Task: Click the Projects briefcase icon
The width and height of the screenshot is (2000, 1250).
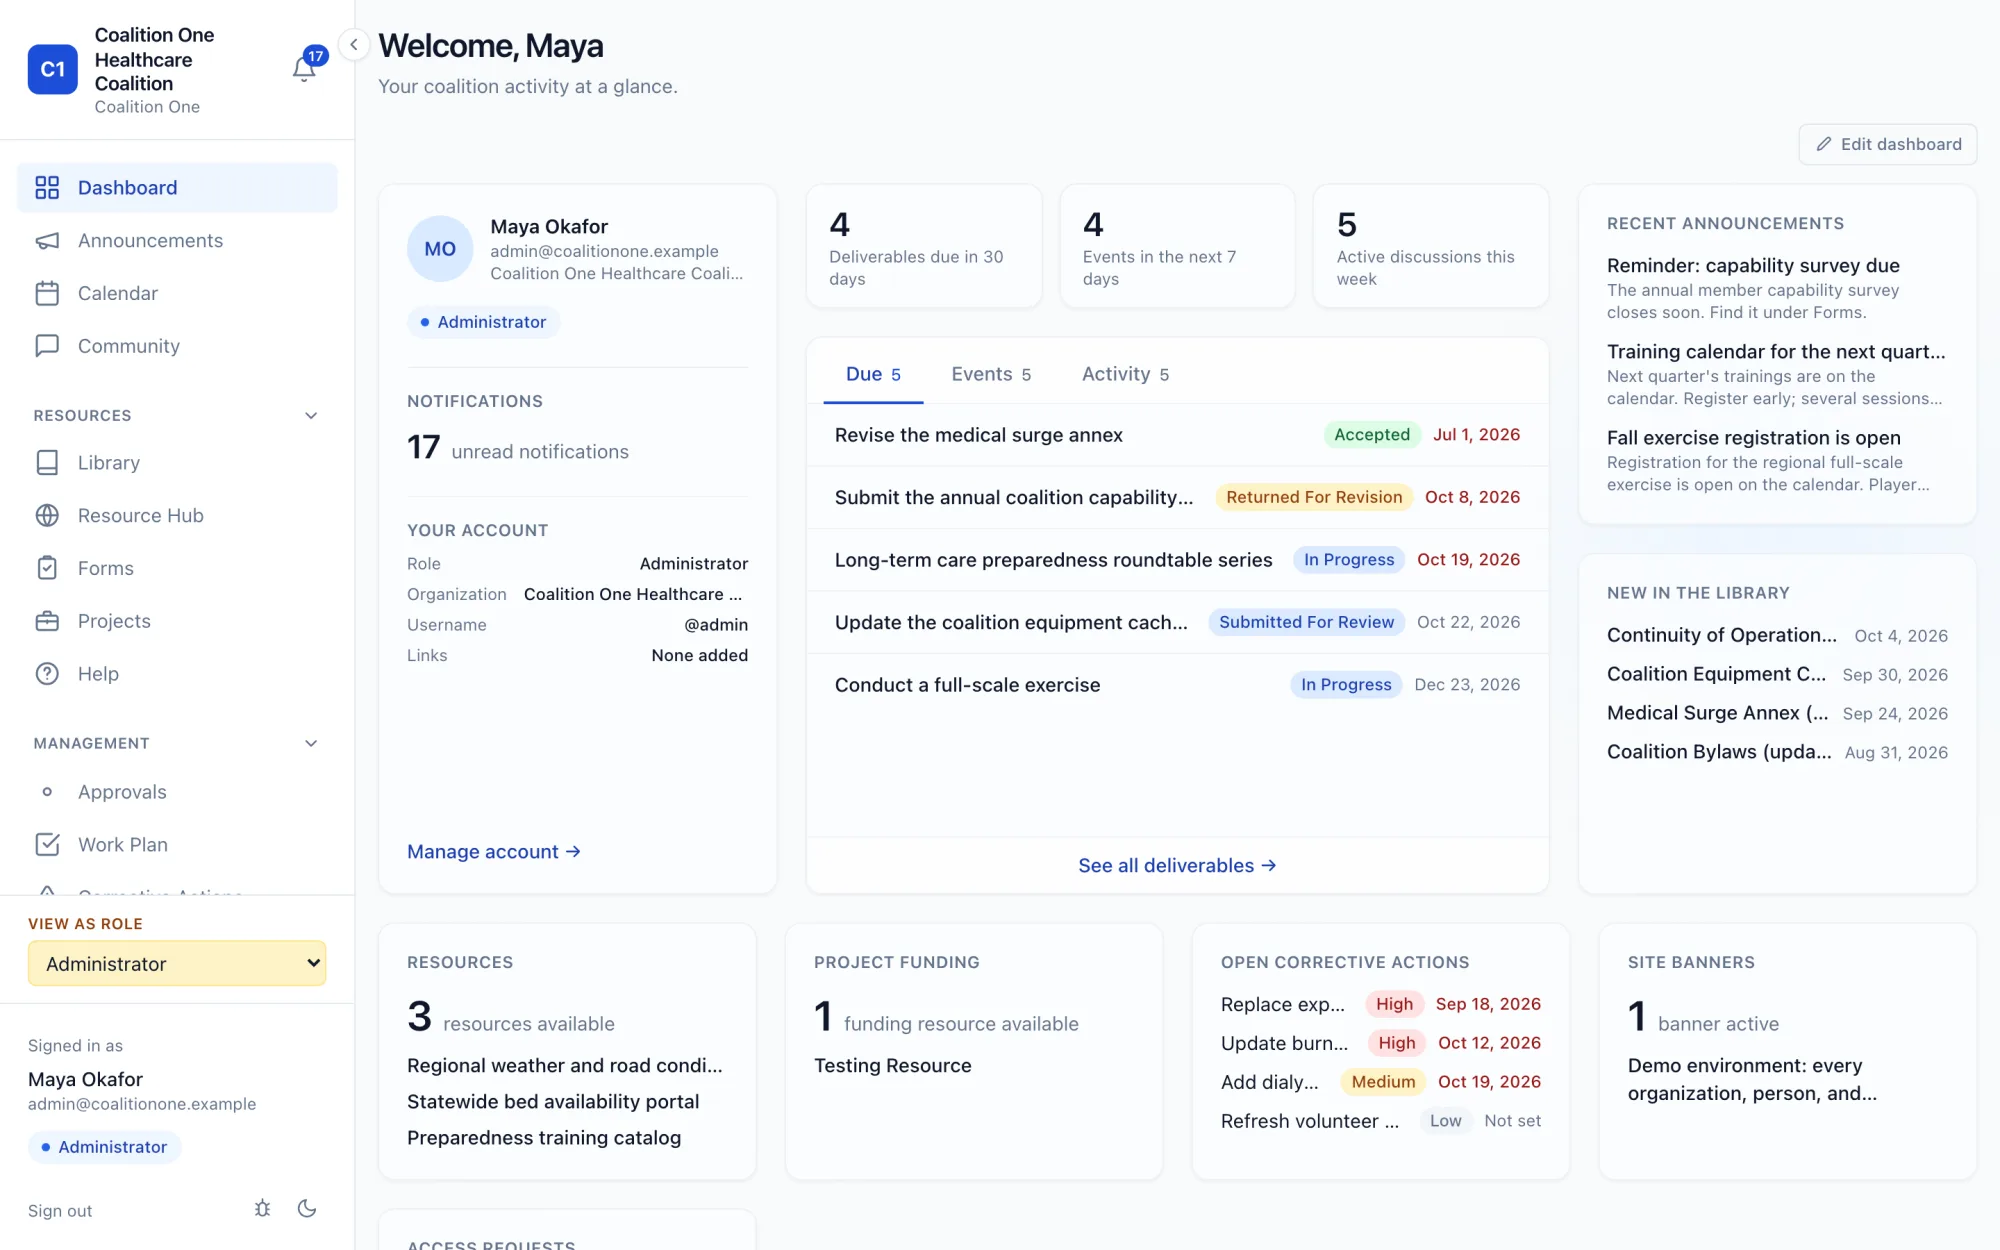Action: pyautogui.click(x=47, y=621)
